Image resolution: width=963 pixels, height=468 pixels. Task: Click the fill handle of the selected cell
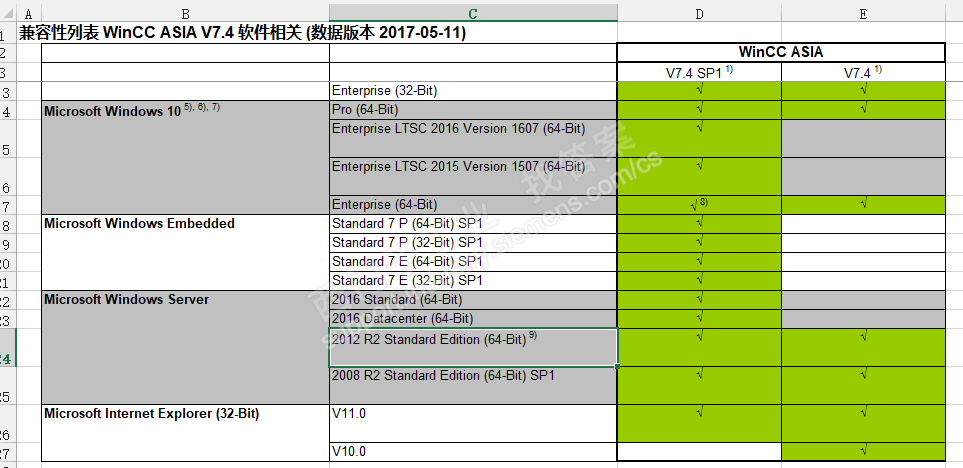[617, 366]
